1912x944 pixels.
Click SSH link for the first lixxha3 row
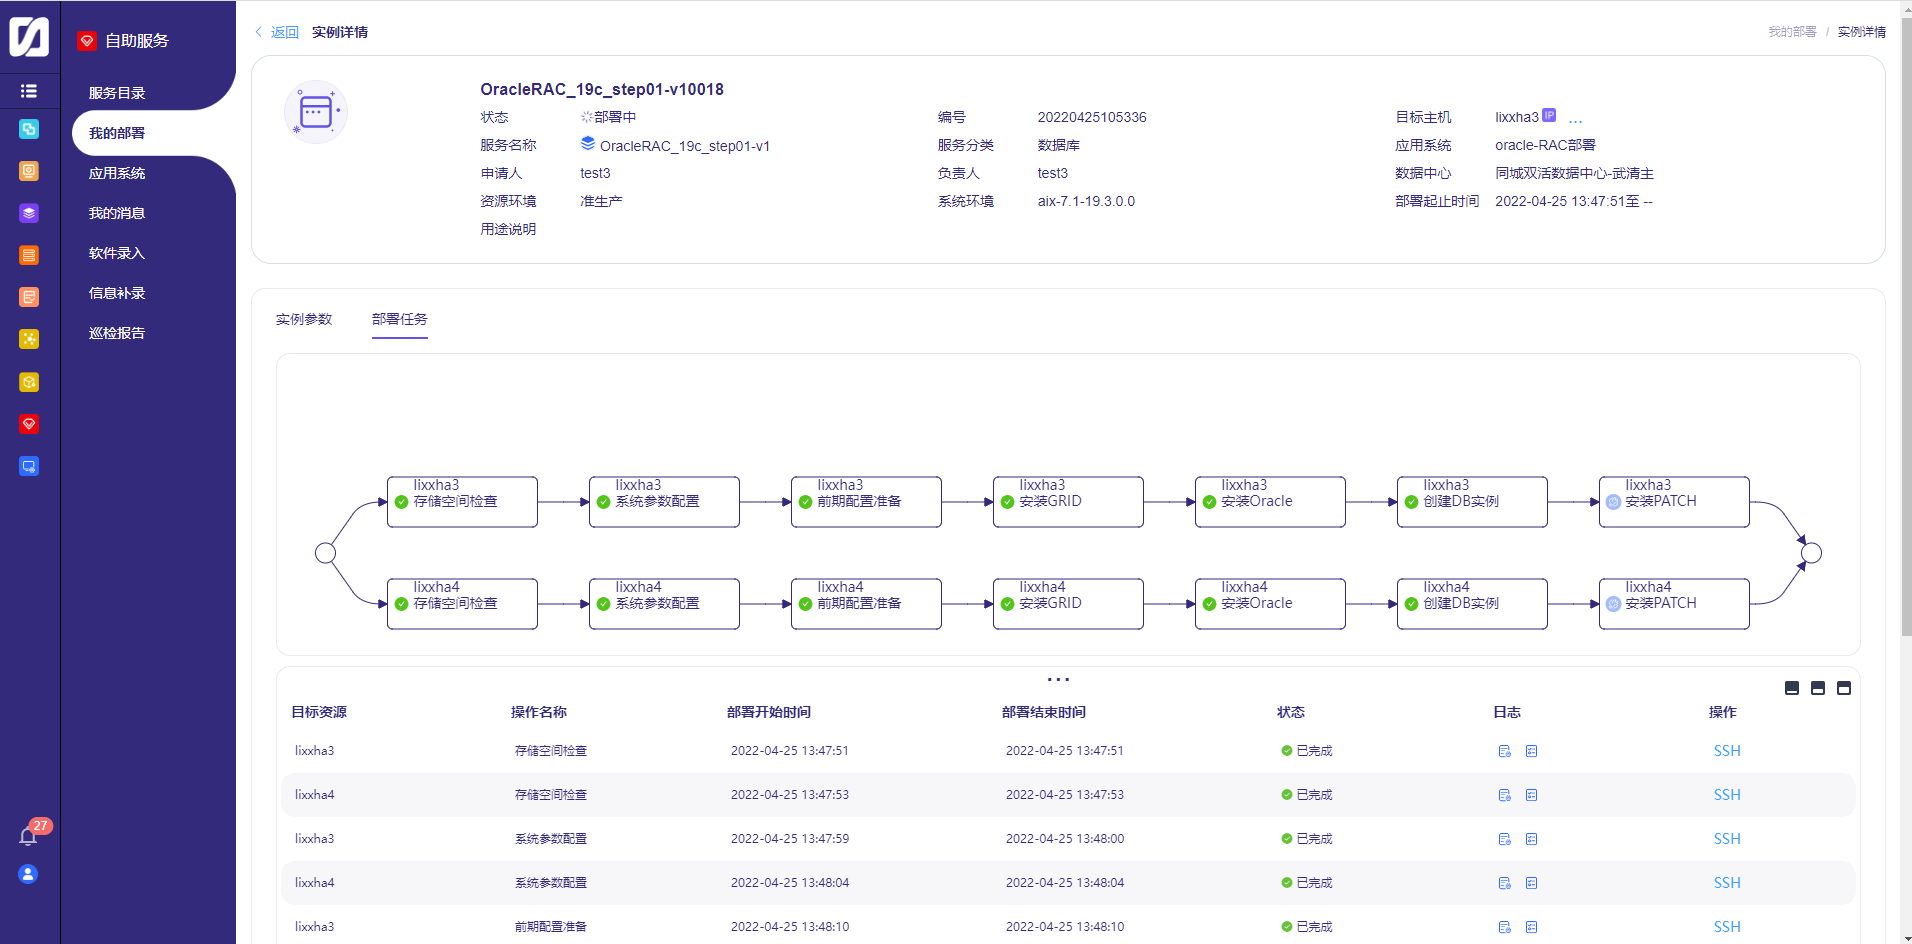1726,751
